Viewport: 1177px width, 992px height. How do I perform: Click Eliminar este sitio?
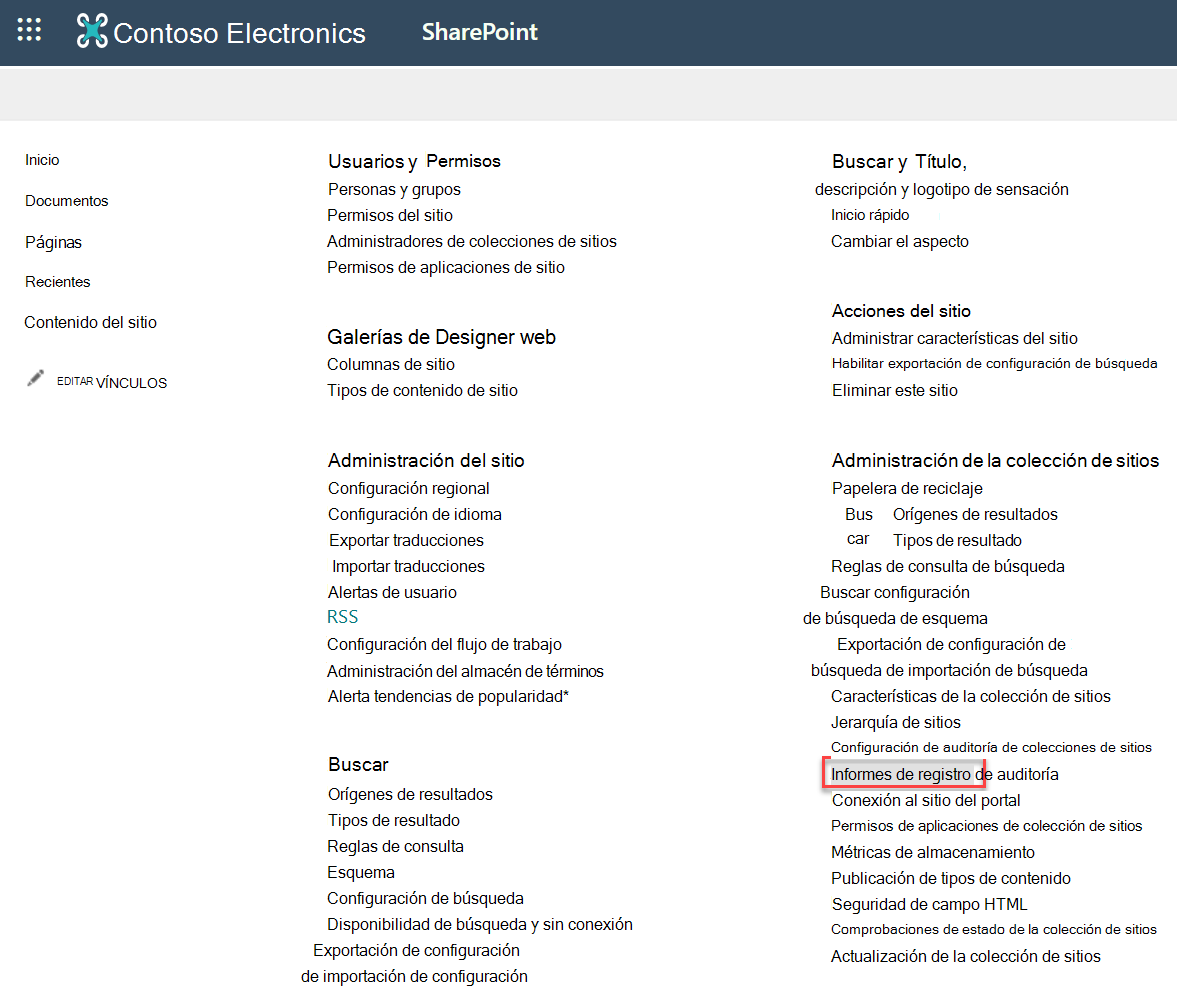pyautogui.click(x=895, y=391)
